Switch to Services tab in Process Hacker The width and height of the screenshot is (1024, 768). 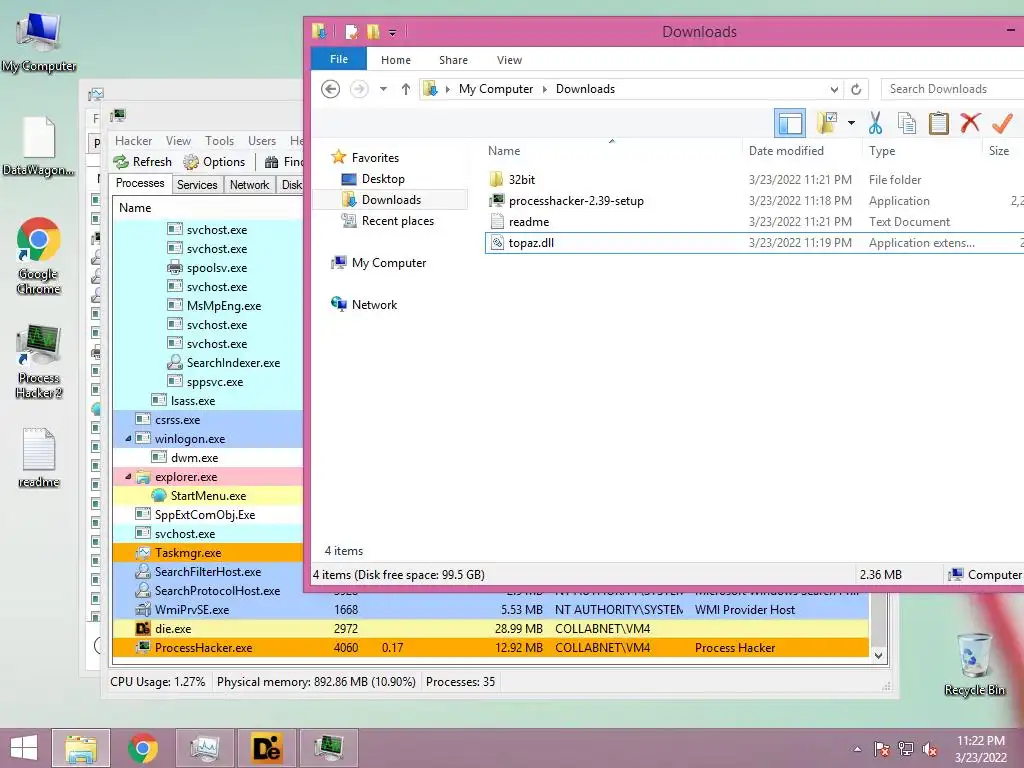coord(197,185)
